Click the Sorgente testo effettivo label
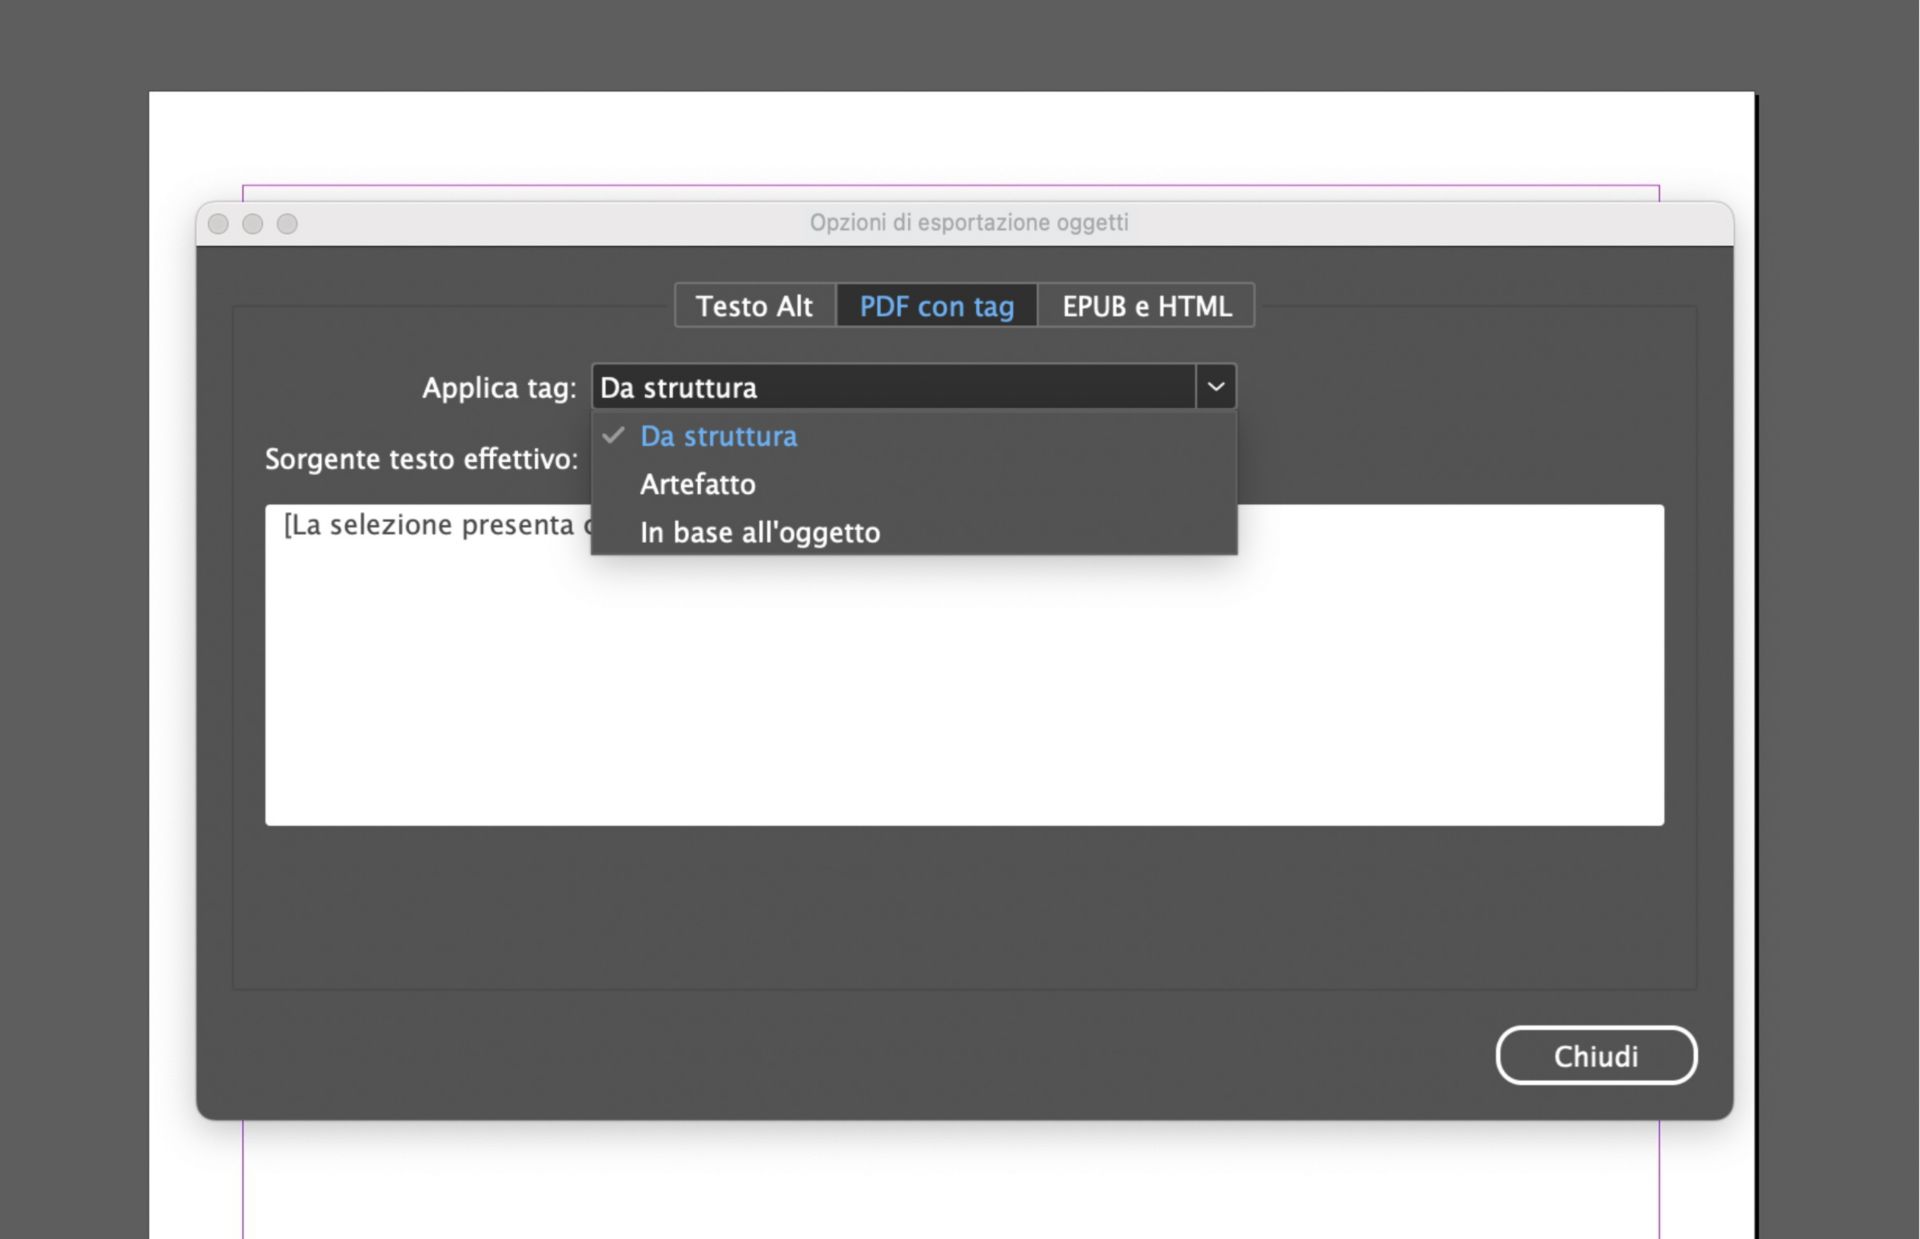 (421, 459)
